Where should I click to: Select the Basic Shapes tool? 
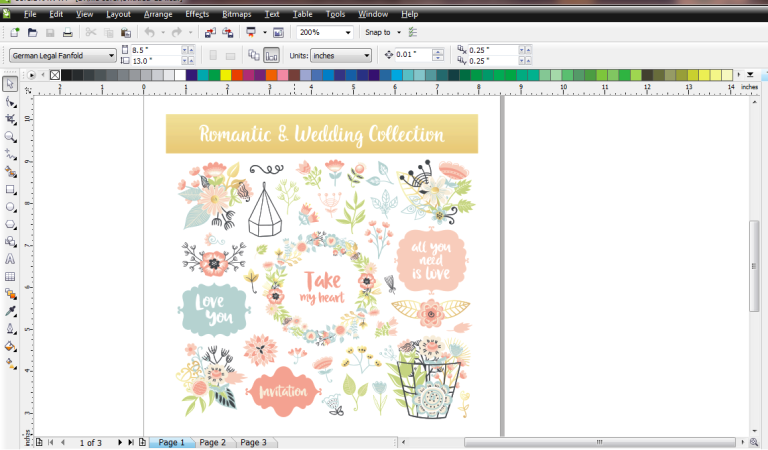(10, 242)
